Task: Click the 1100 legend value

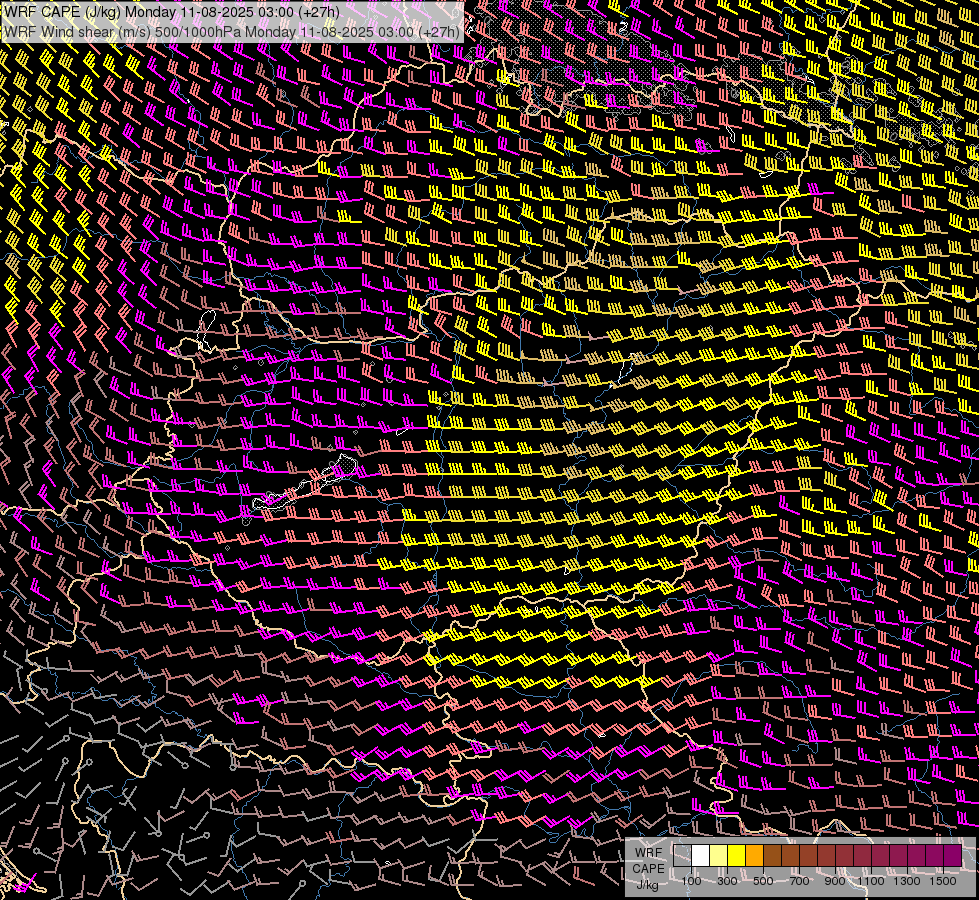Action: click(871, 881)
